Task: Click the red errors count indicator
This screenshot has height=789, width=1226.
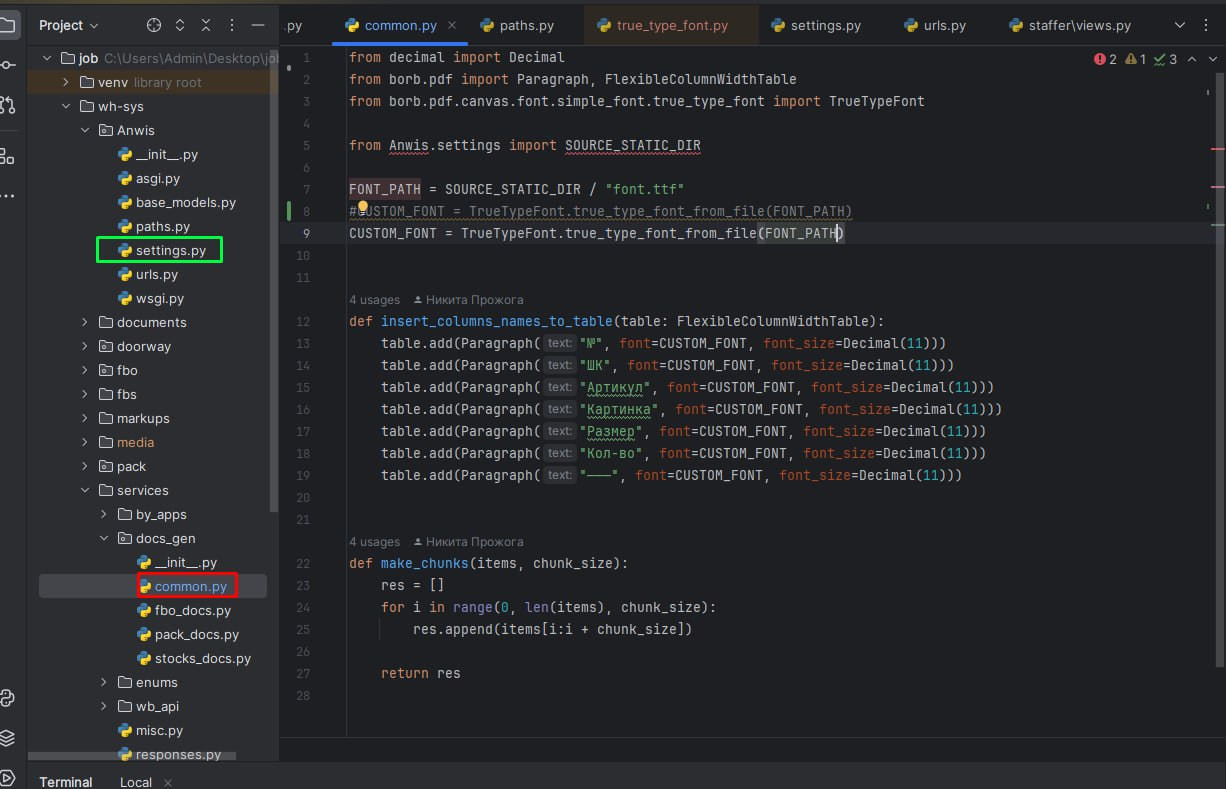Action: point(1105,60)
